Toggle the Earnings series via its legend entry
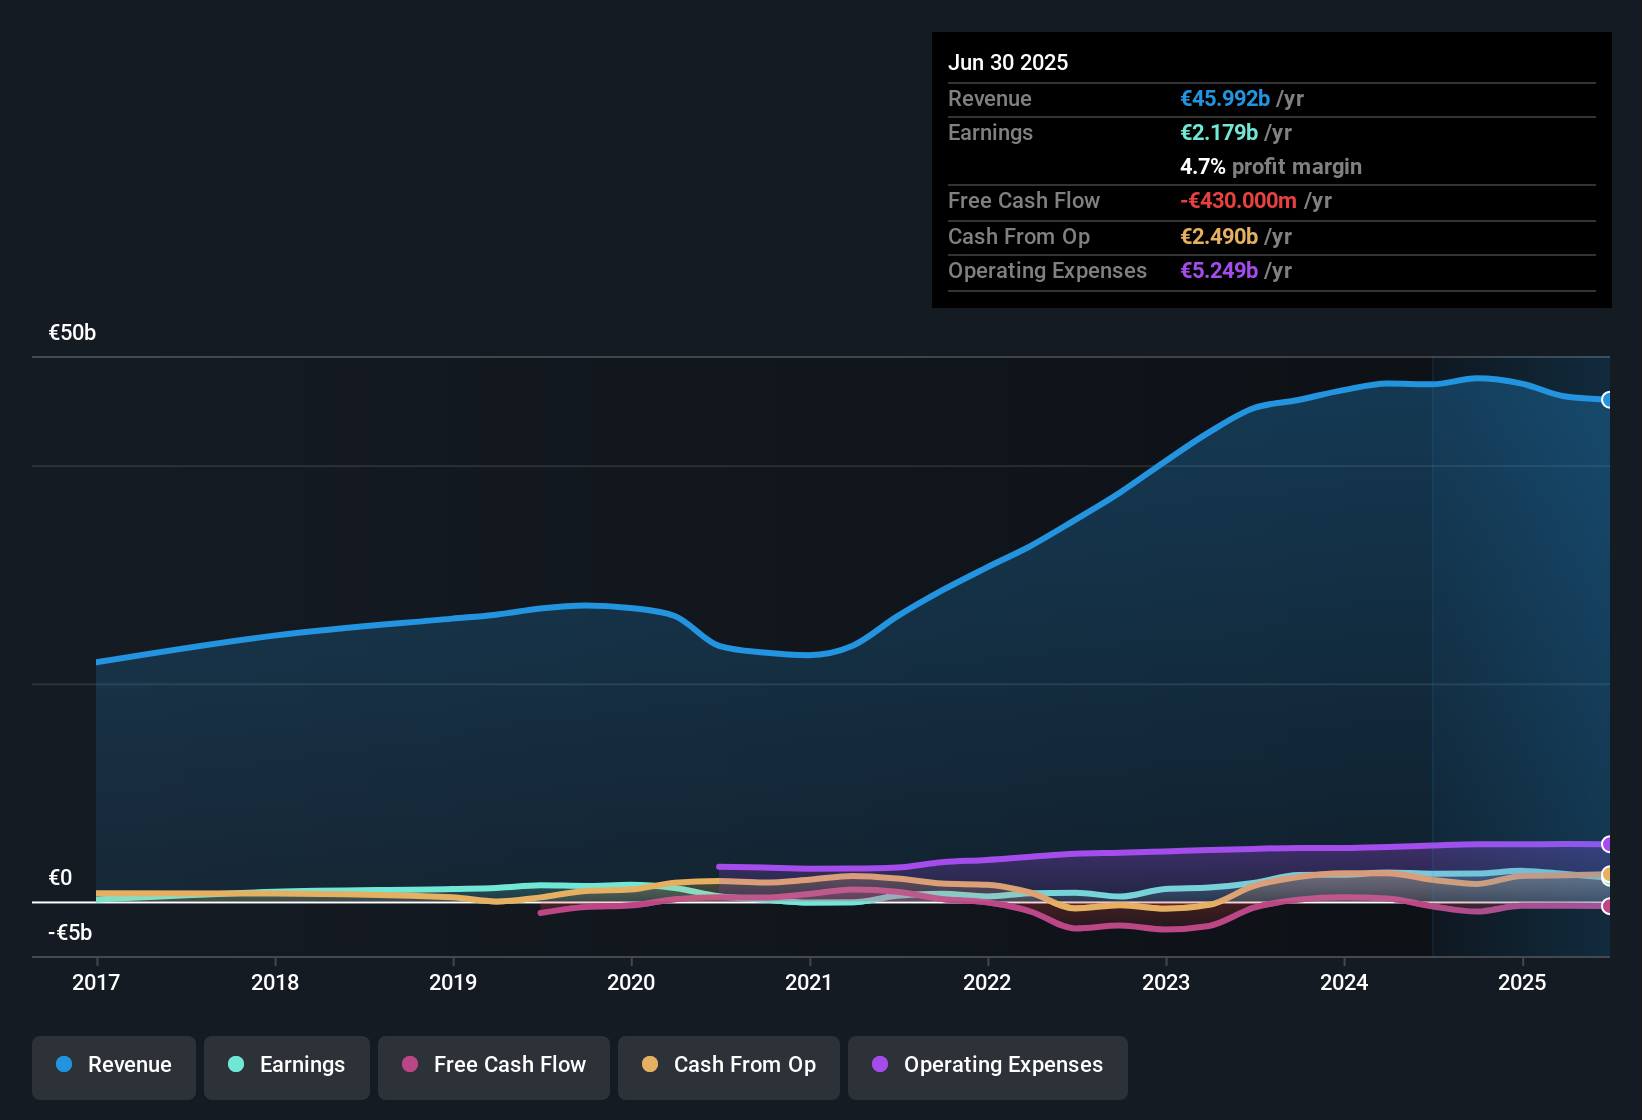The width and height of the screenshot is (1642, 1120). [287, 1065]
